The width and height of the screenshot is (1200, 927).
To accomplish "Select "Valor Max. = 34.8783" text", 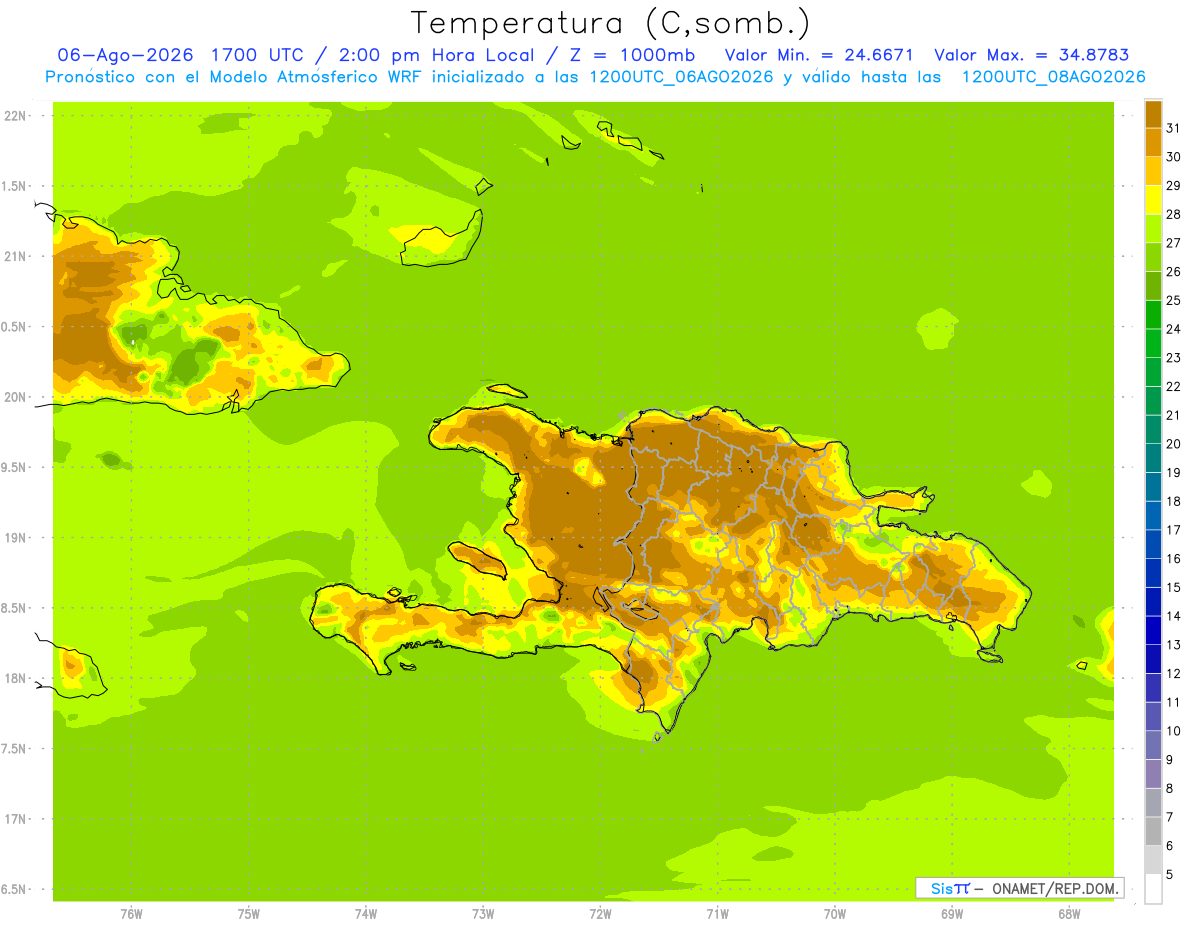I will tap(1032, 55).
